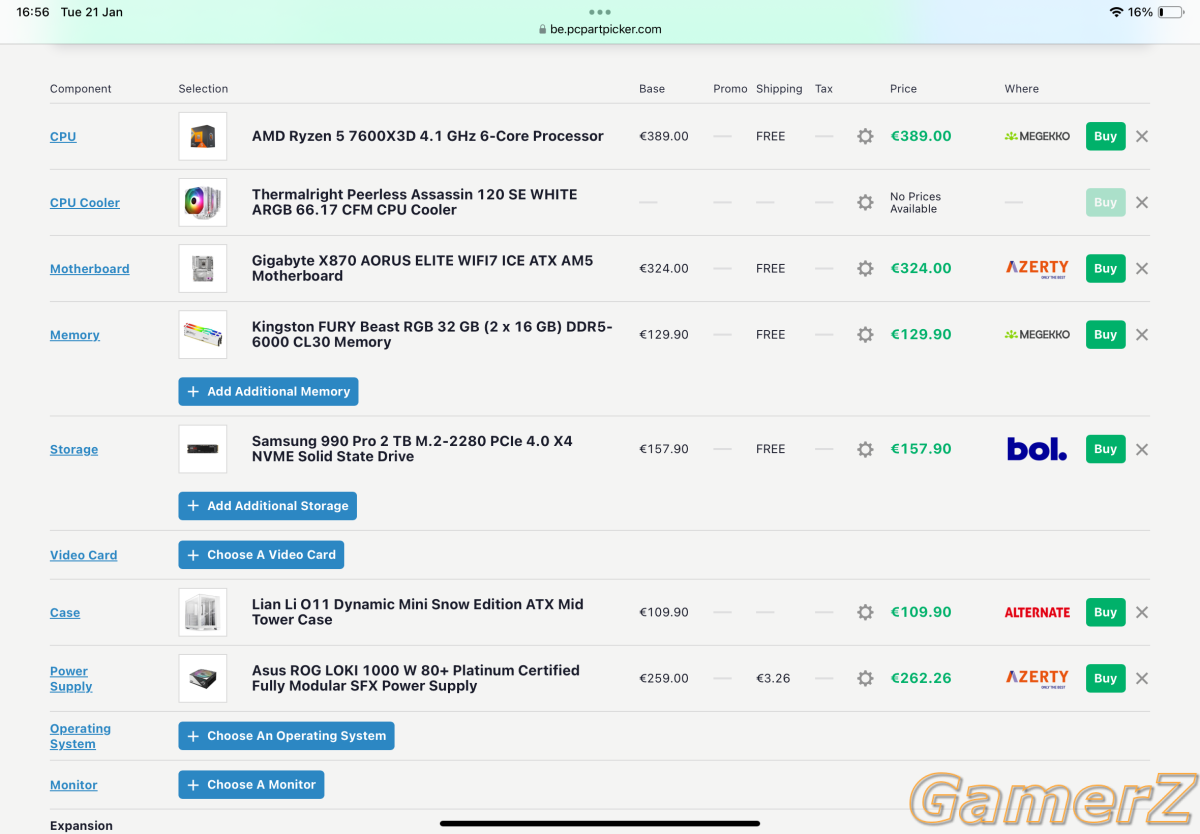Open the Operating System component link
1200x834 pixels.
(80, 736)
